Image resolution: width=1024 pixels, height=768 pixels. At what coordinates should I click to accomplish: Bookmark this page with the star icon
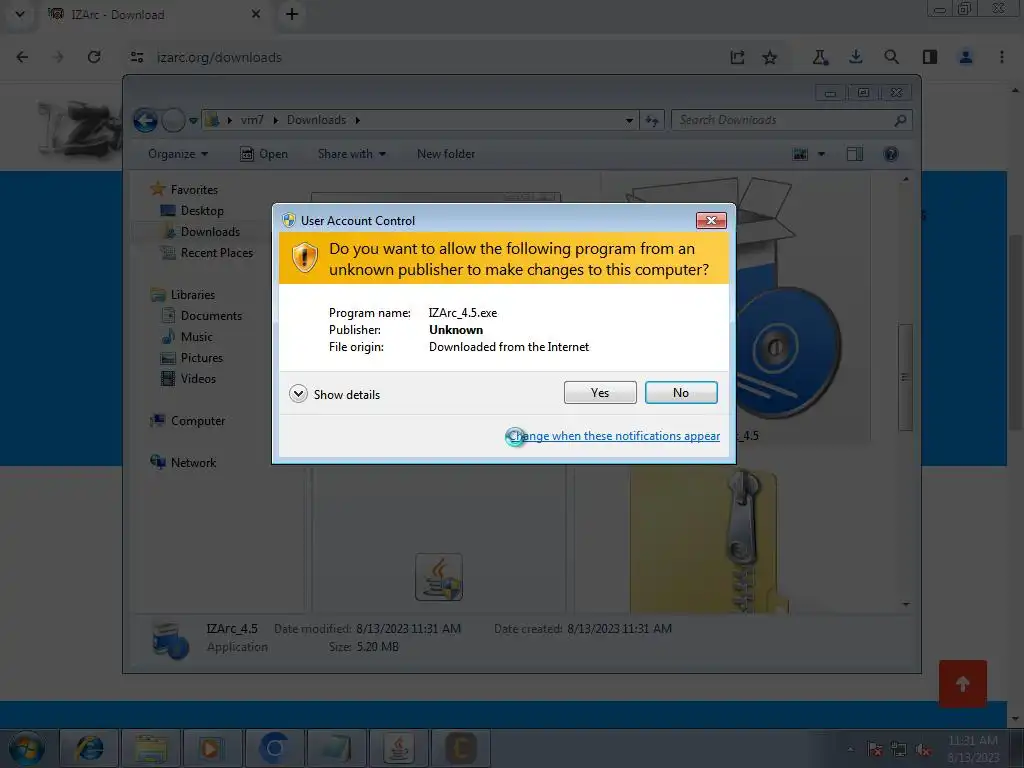[x=770, y=57]
